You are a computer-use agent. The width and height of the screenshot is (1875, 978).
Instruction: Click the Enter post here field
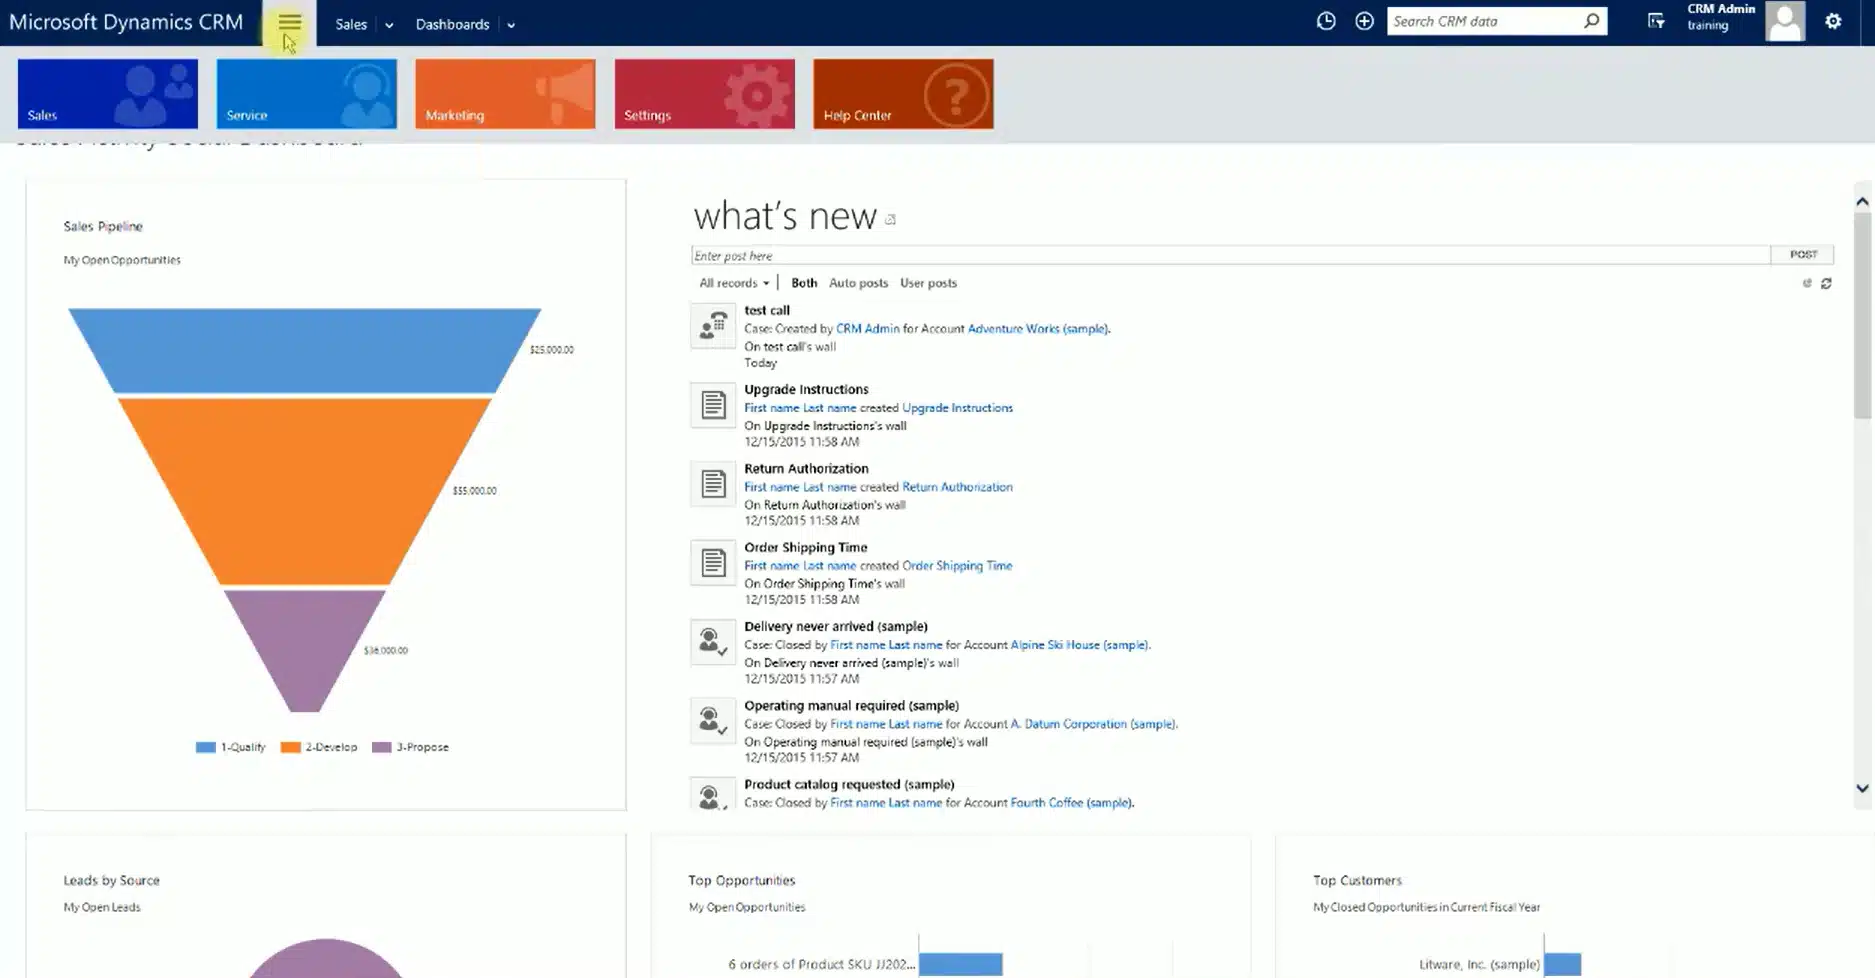tap(1230, 256)
